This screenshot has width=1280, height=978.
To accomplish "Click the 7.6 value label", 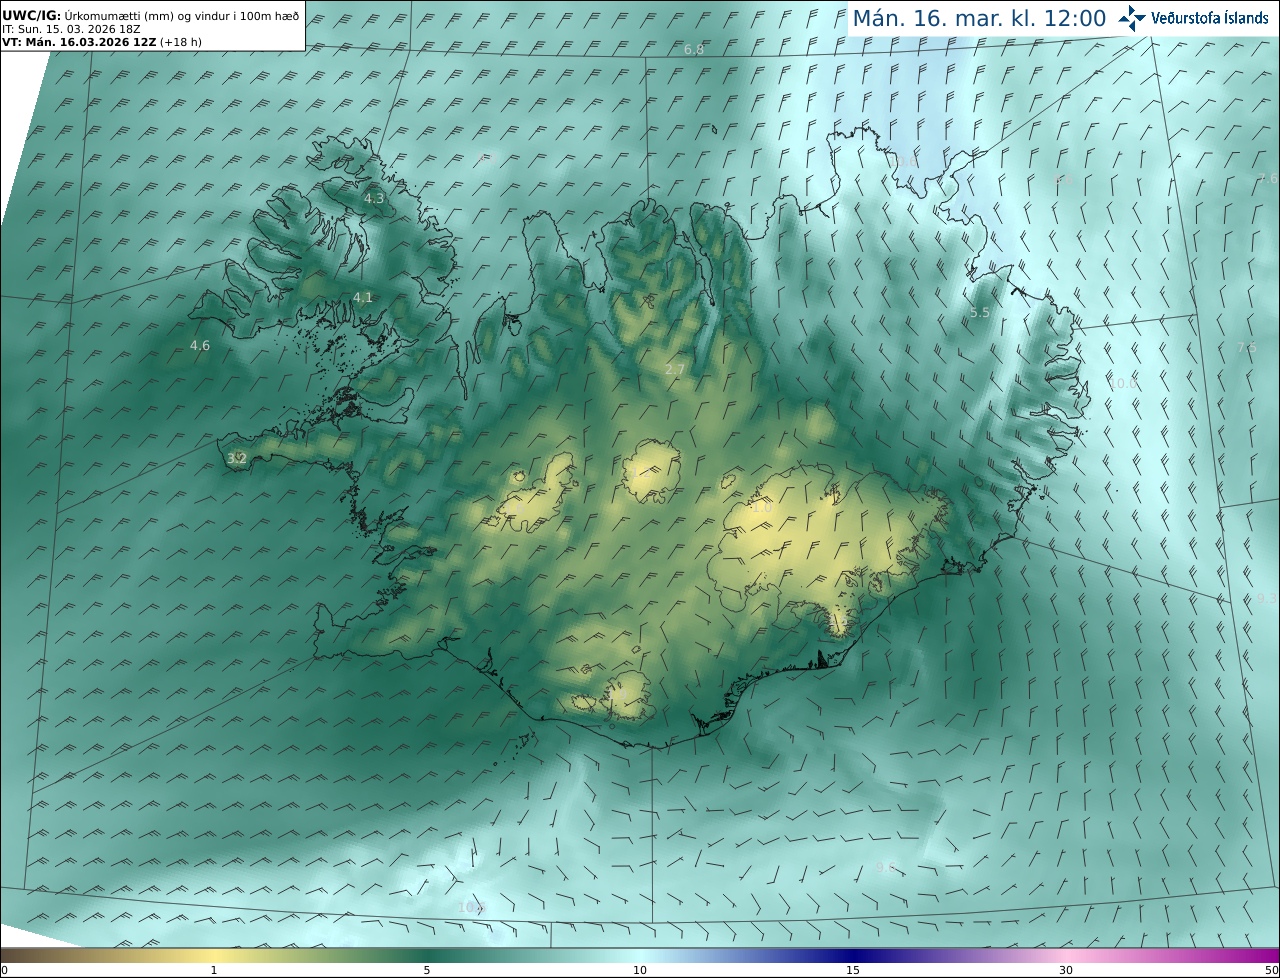I will 1268,179.
